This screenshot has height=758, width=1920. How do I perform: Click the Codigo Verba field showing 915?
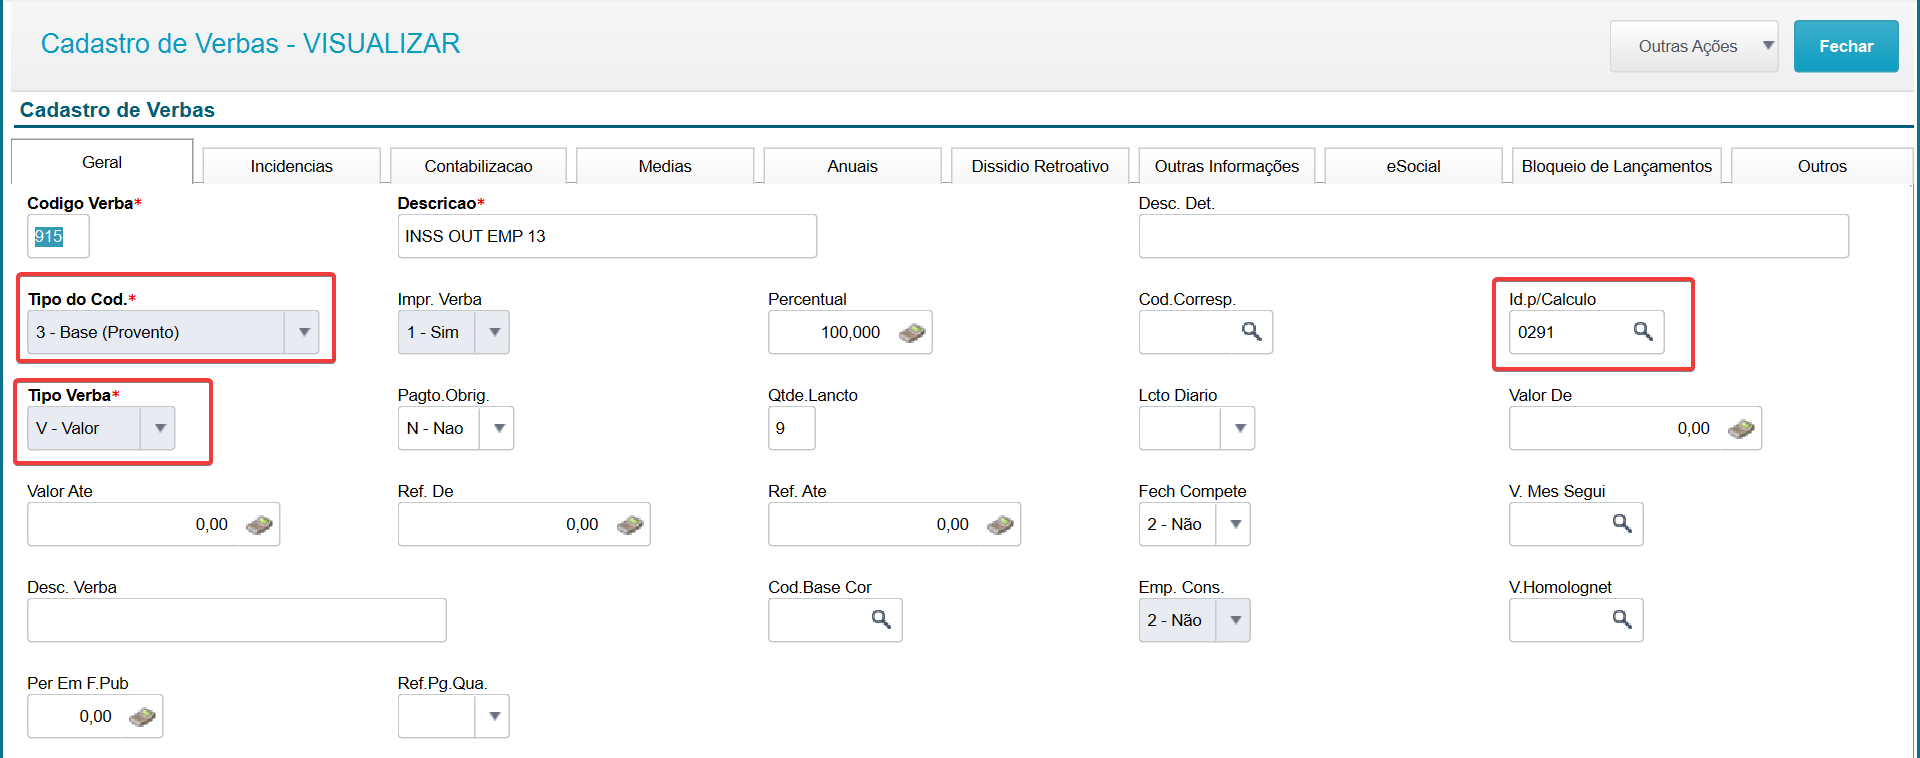click(x=58, y=236)
